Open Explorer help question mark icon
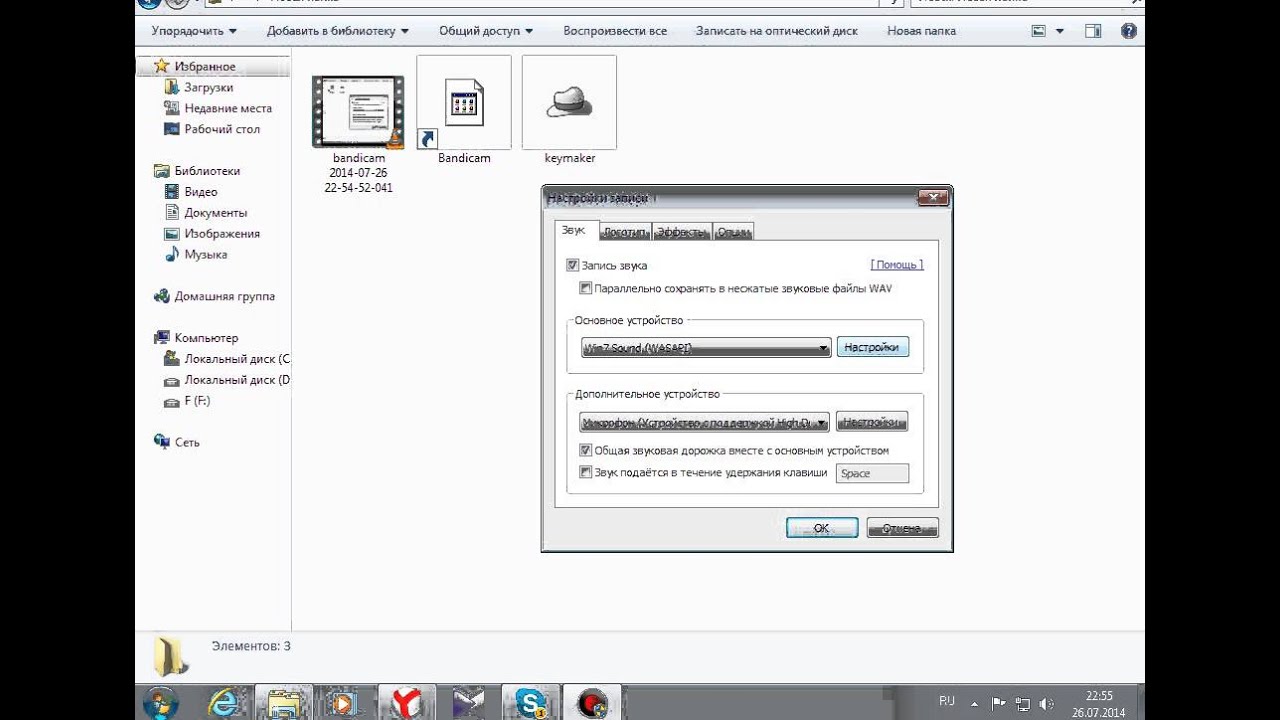 (x=1129, y=31)
